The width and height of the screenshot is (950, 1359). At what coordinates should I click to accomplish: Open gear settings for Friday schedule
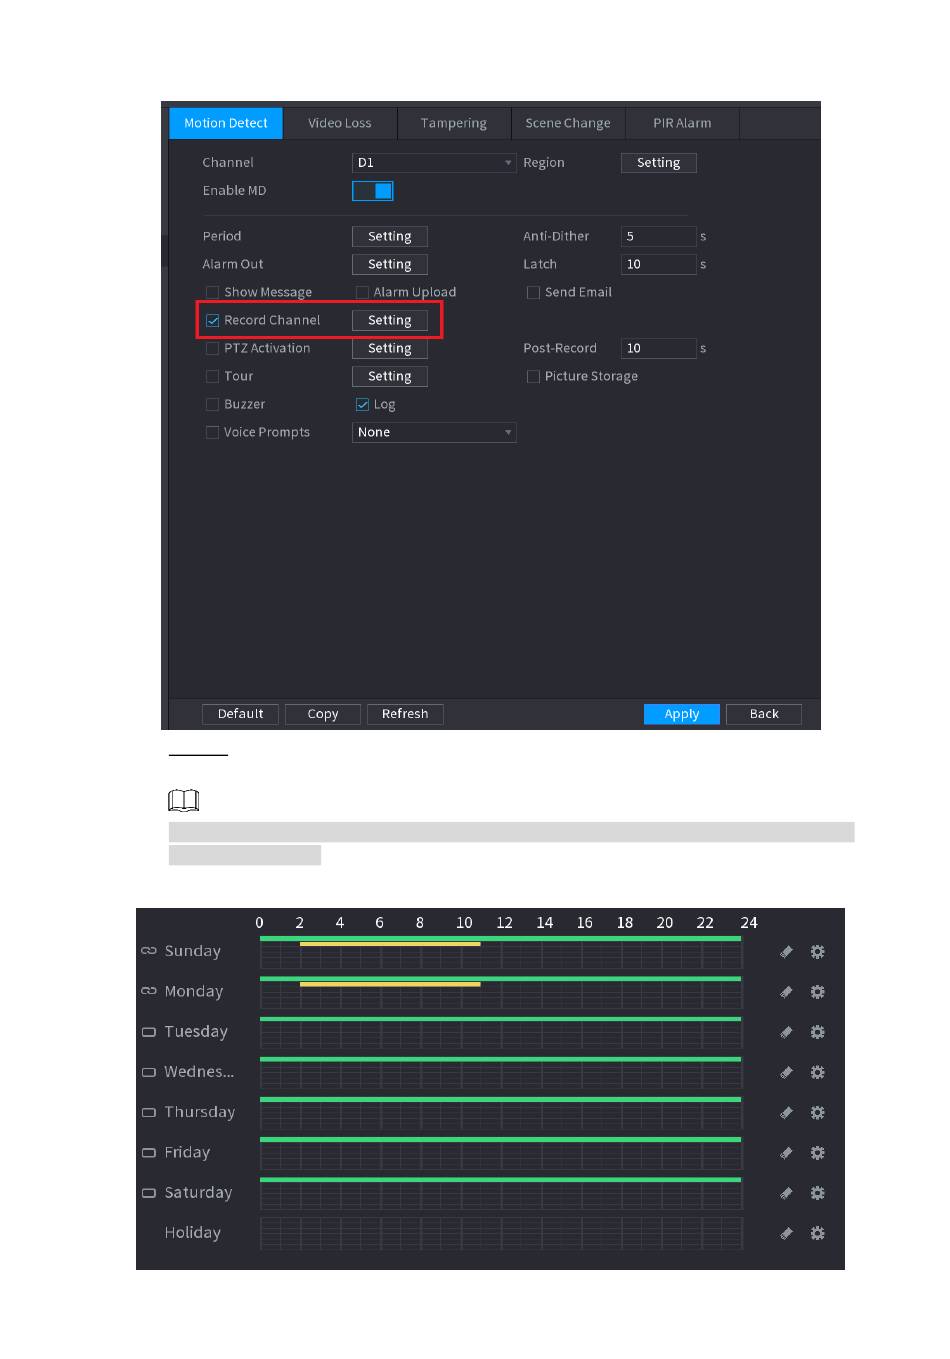817,1153
